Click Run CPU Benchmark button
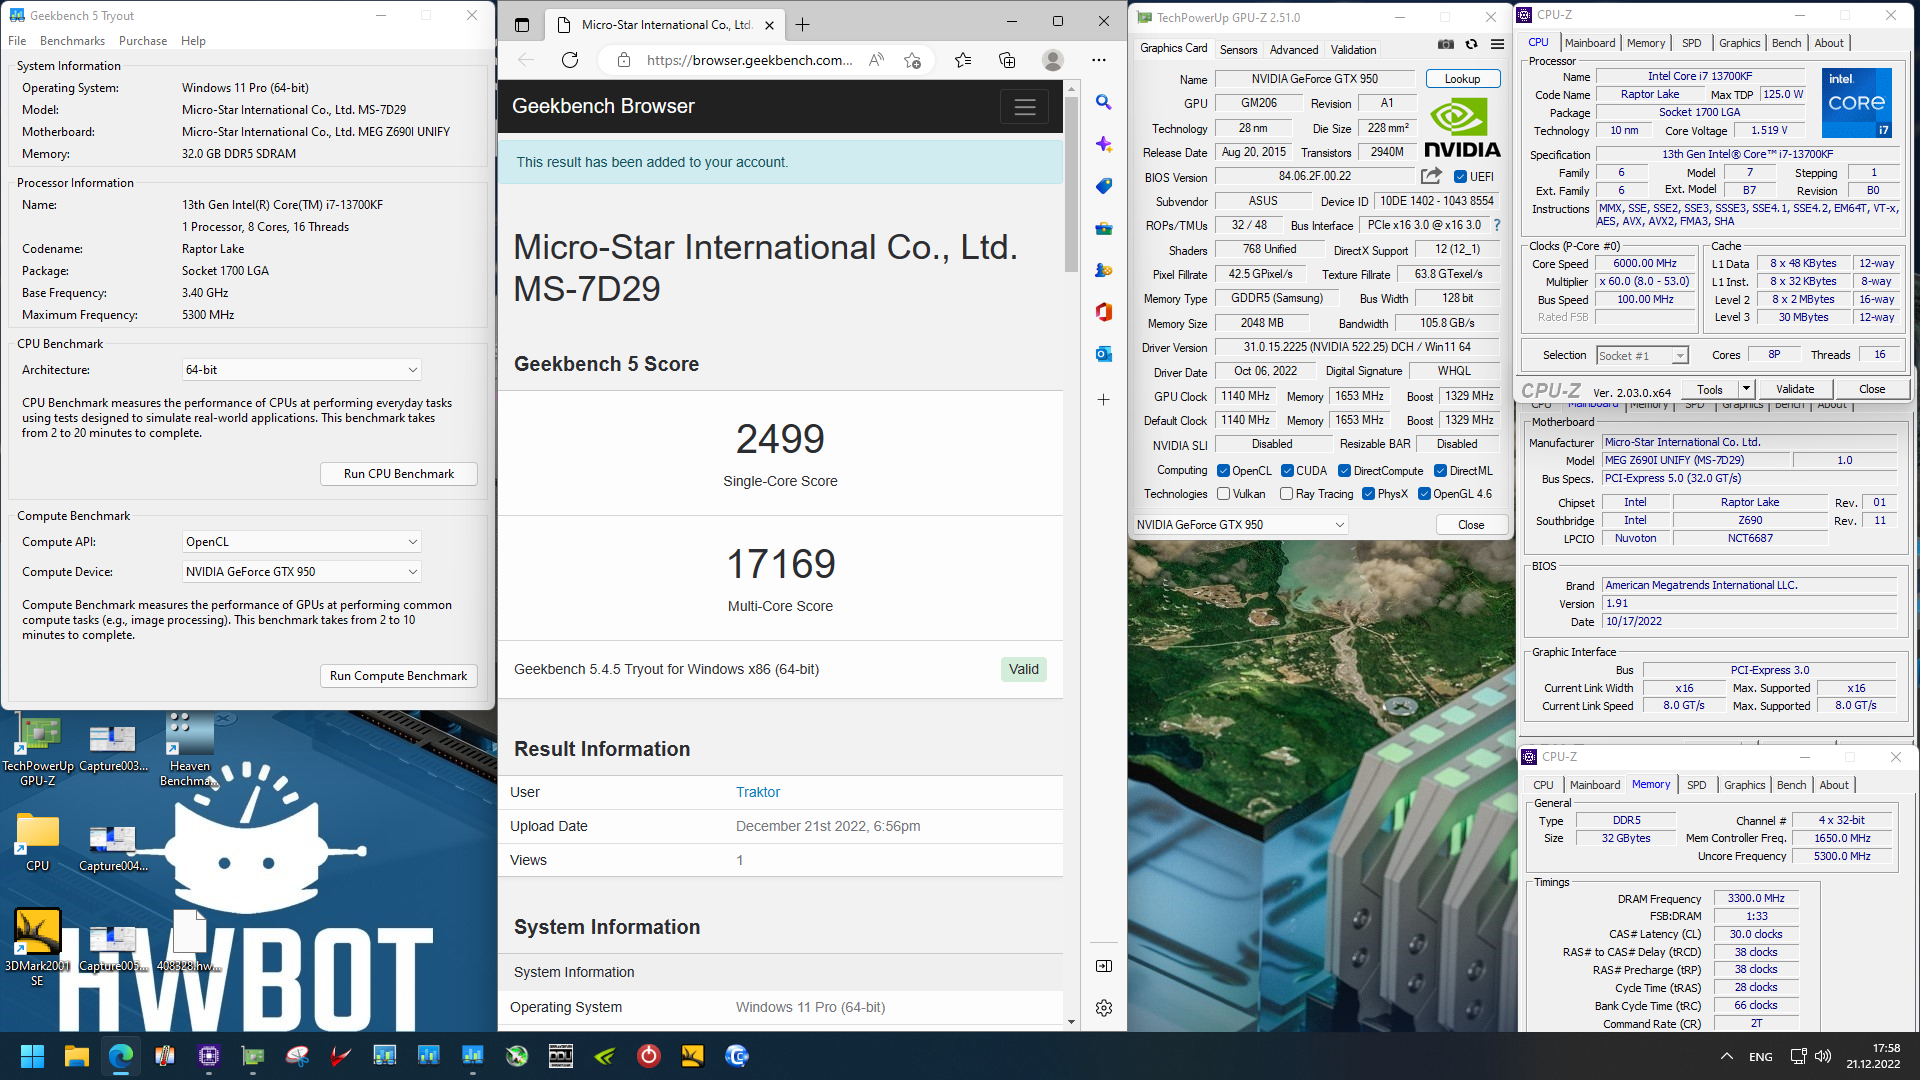This screenshot has height=1080, width=1920. click(398, 474)
